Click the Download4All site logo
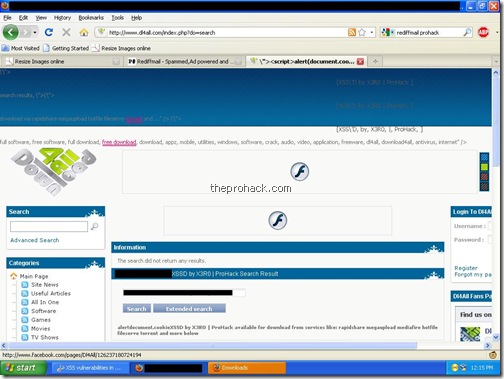Screen dimensions: 504x379 tap(54, 171)
